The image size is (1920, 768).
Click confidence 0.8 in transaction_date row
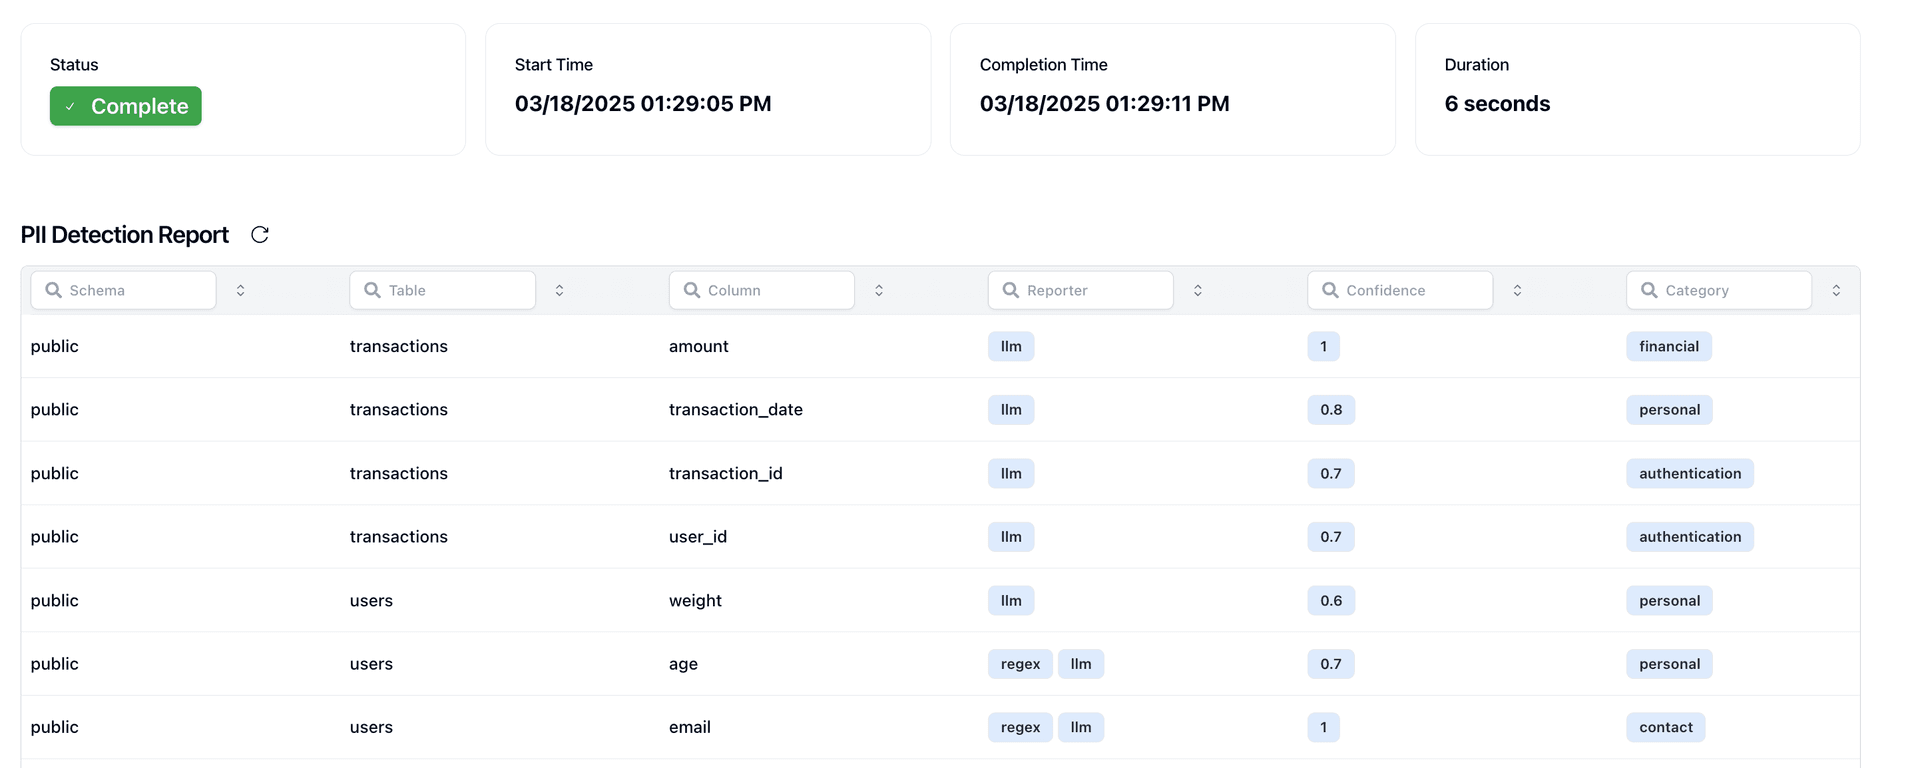click(1331, 410)
